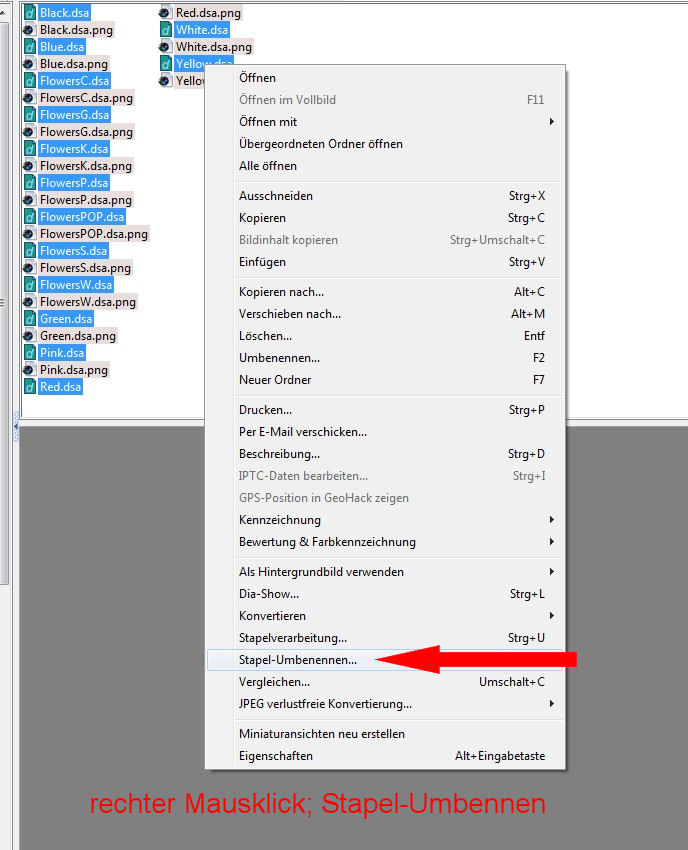Click the left panel vertical scrollbar

pos(4,304)
